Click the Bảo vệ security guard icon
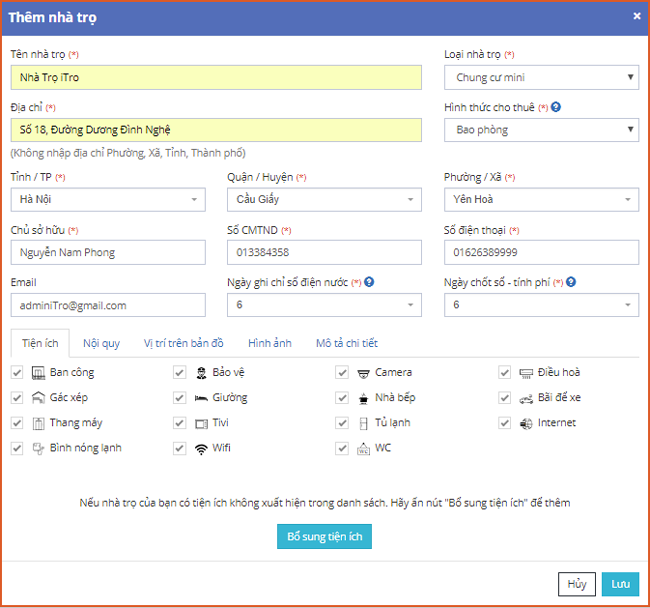Screen dimensions: 650x608 201,373
